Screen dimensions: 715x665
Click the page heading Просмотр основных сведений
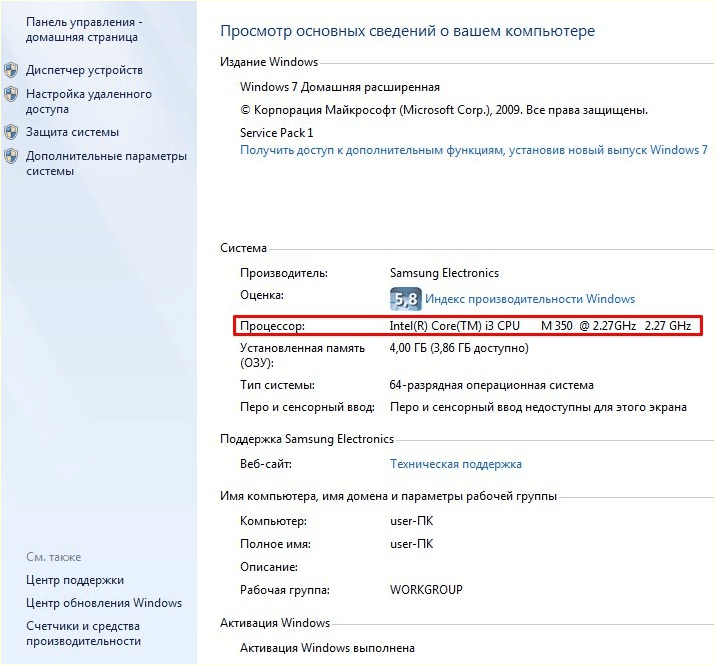(407, 31)
